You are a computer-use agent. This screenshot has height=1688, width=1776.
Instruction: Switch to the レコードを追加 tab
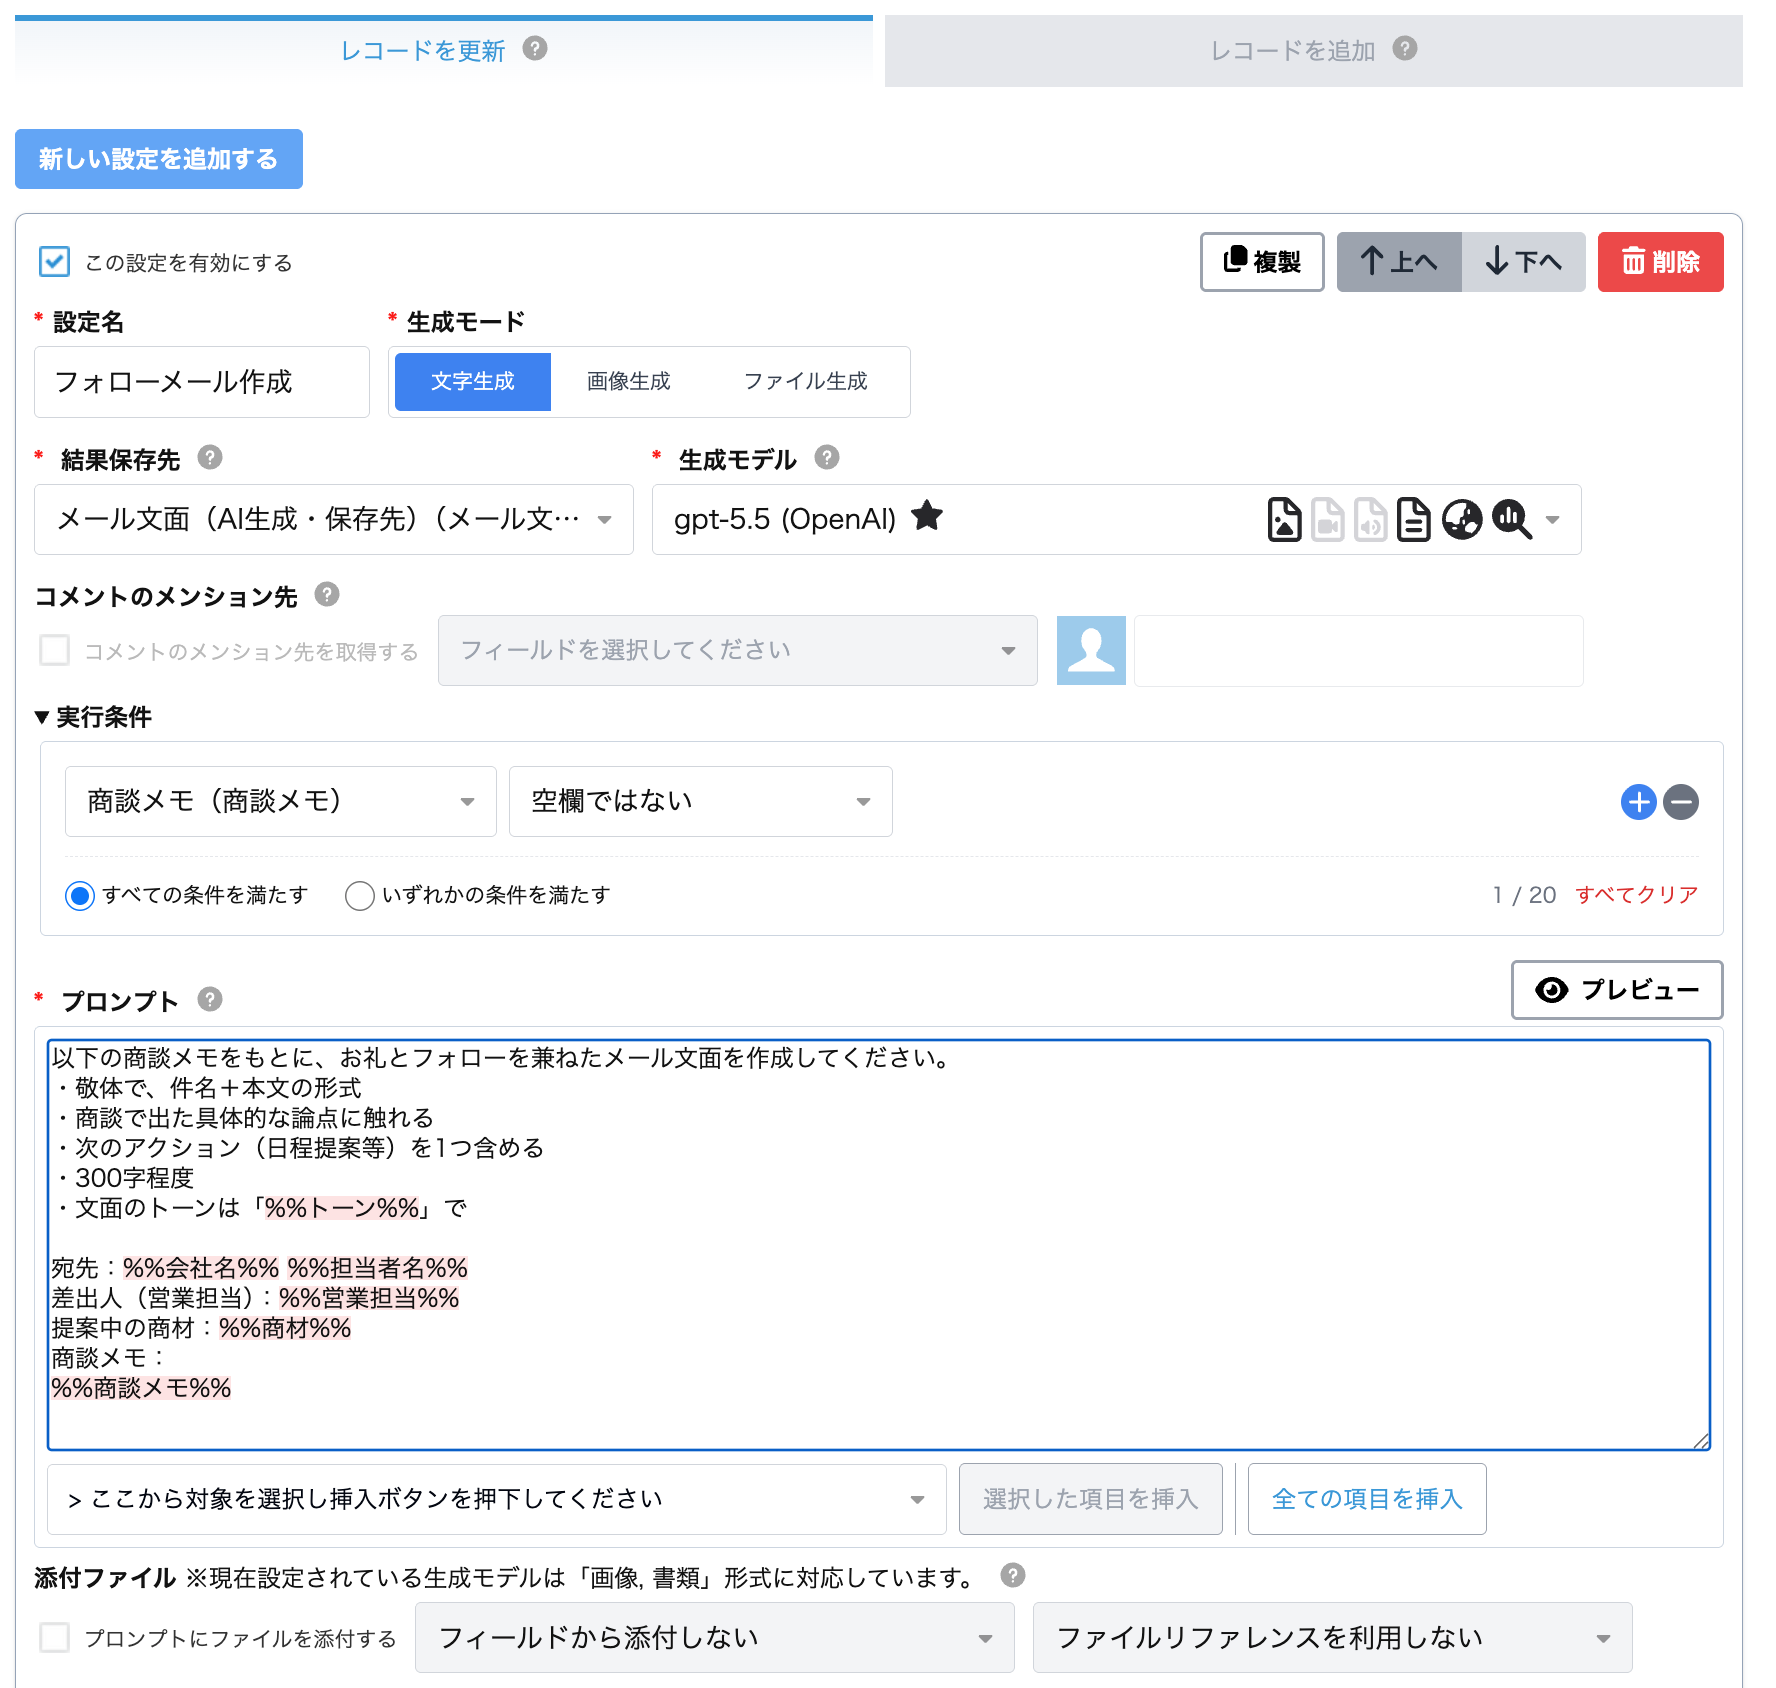[1313, 50]
